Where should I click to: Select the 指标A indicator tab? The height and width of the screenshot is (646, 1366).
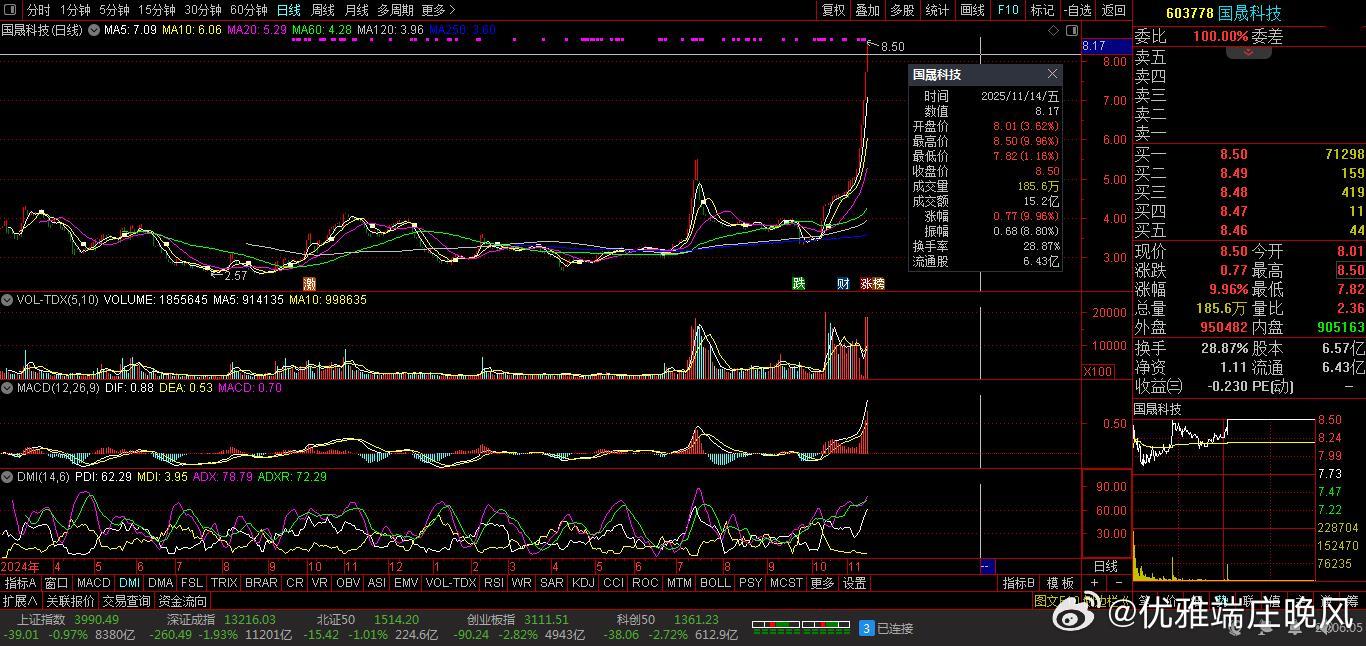point(21,583)
